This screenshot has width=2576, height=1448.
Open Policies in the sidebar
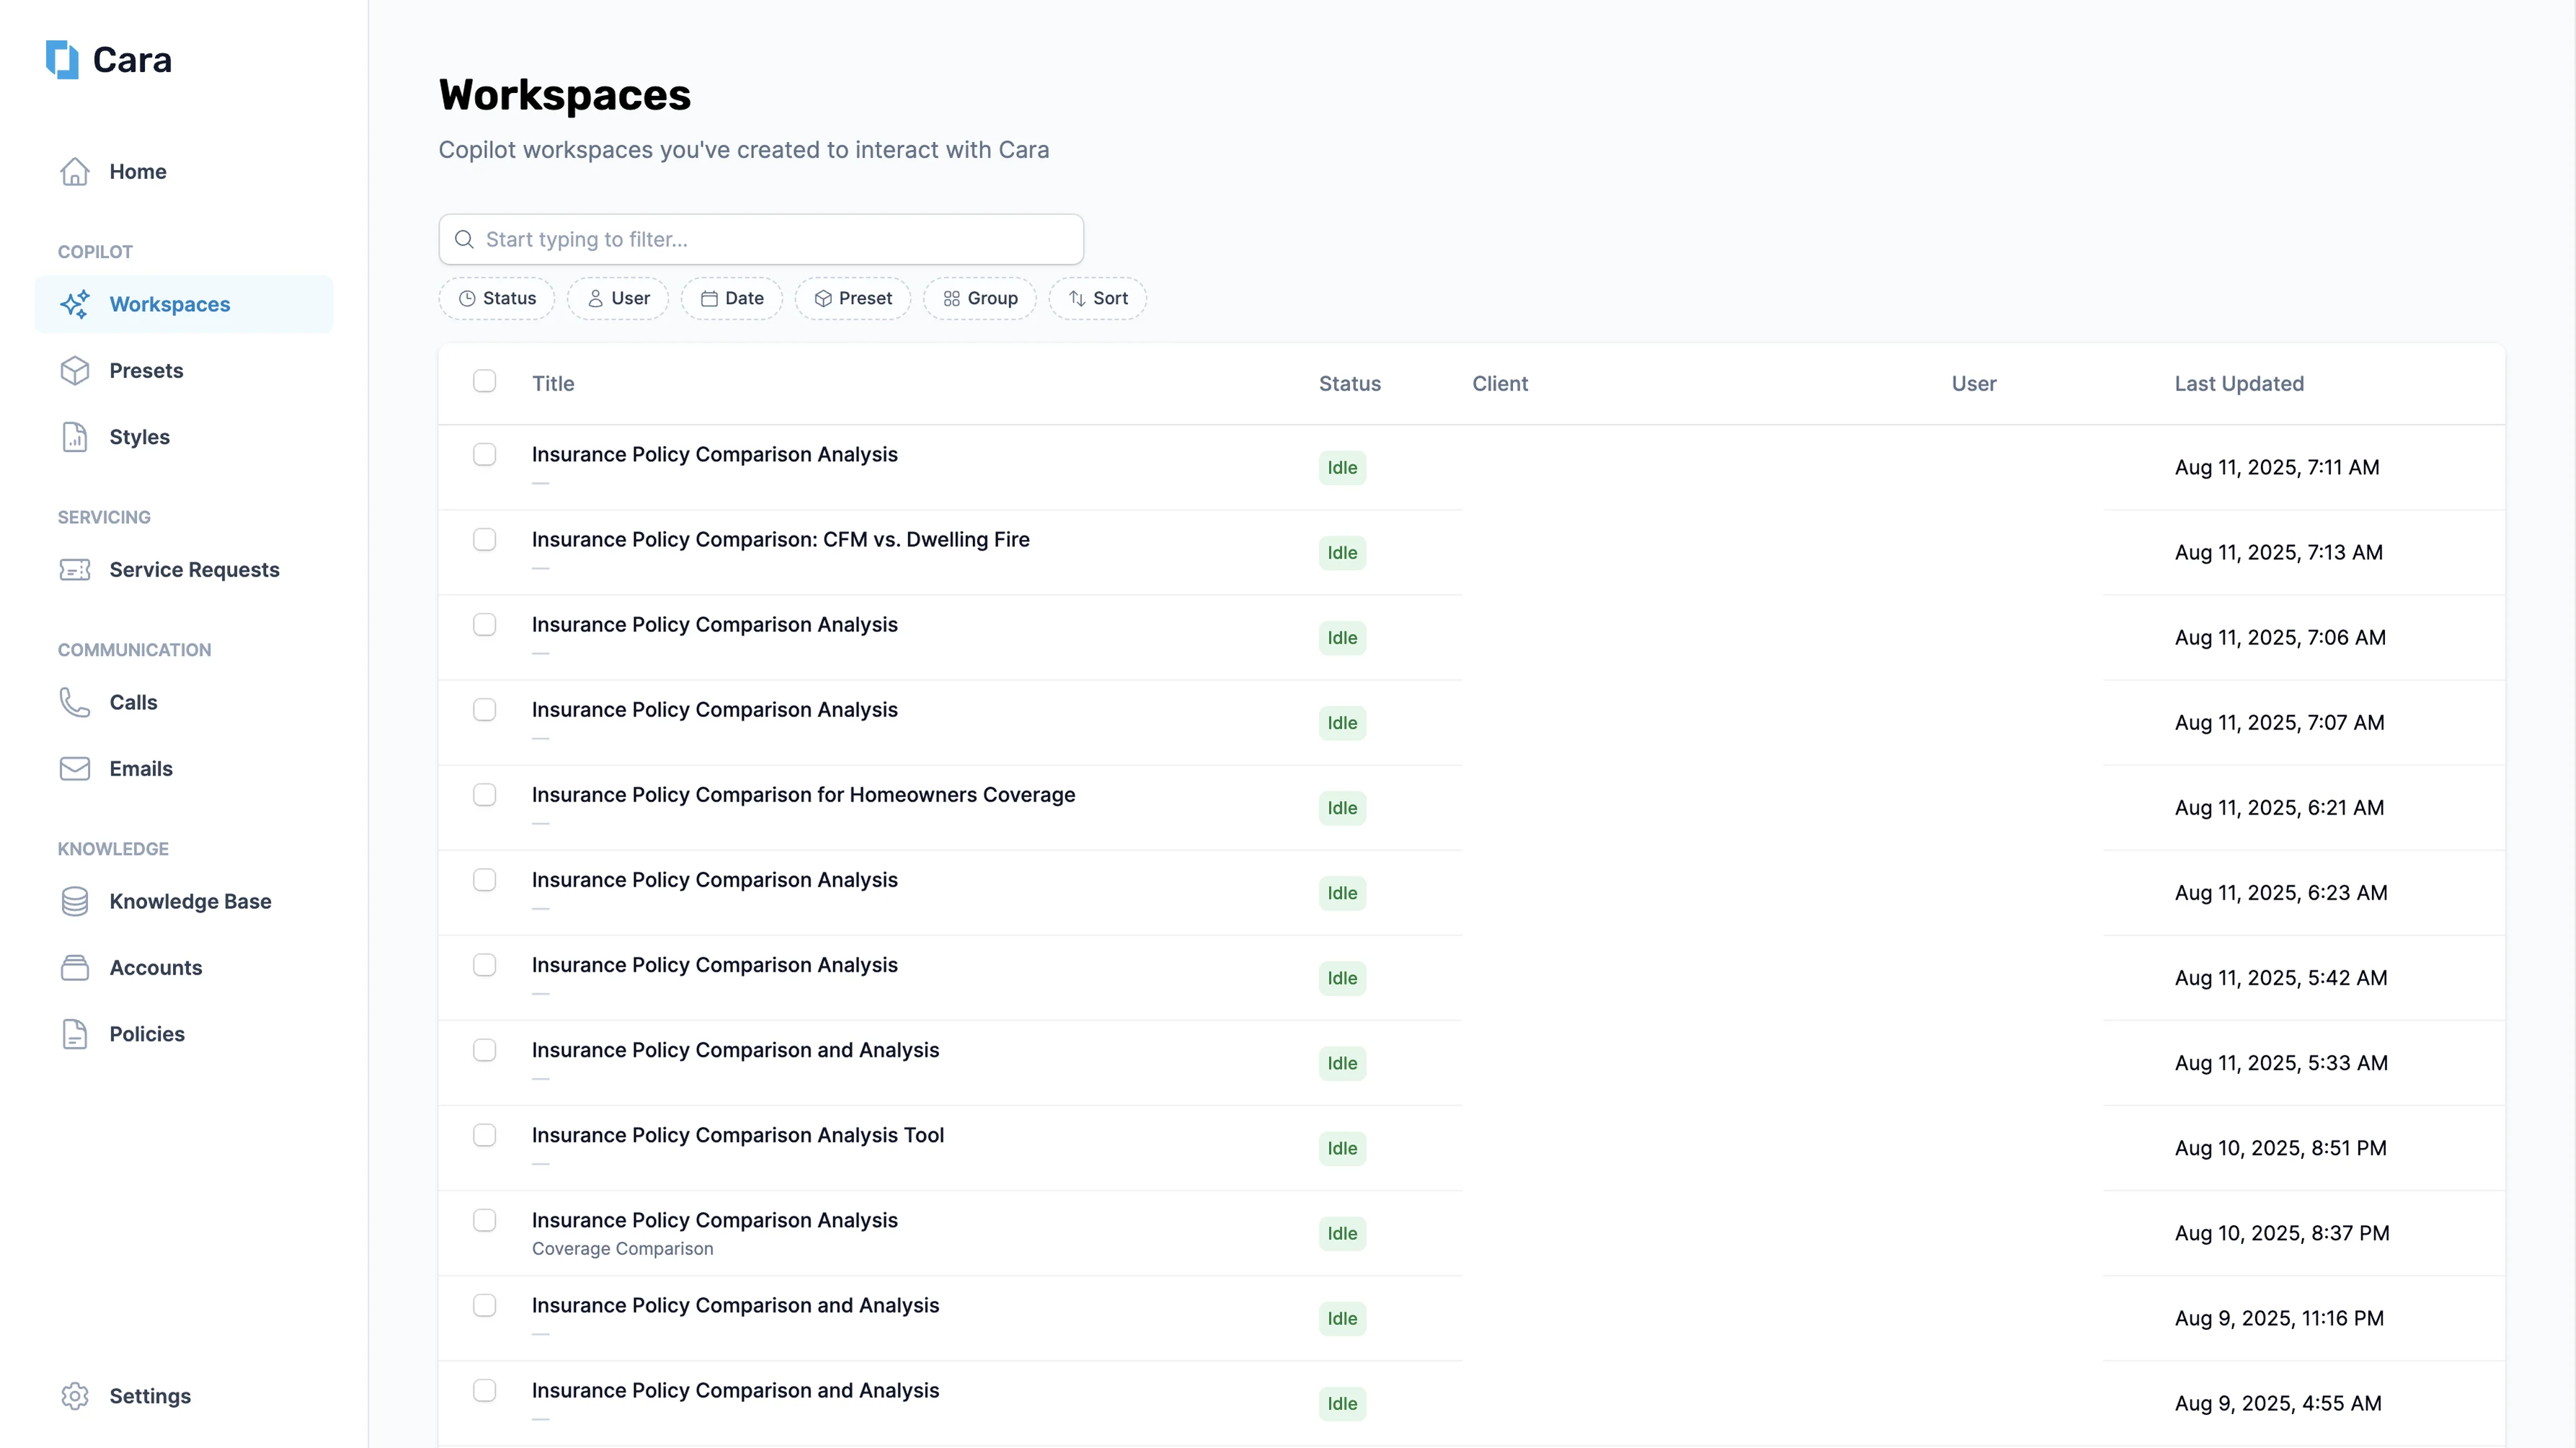point(184,1034)
